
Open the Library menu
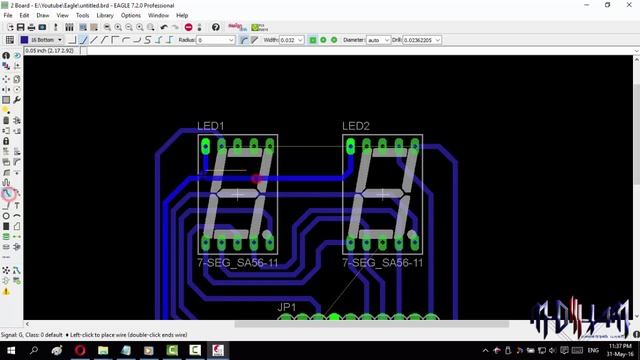click(x=105, y=16)
